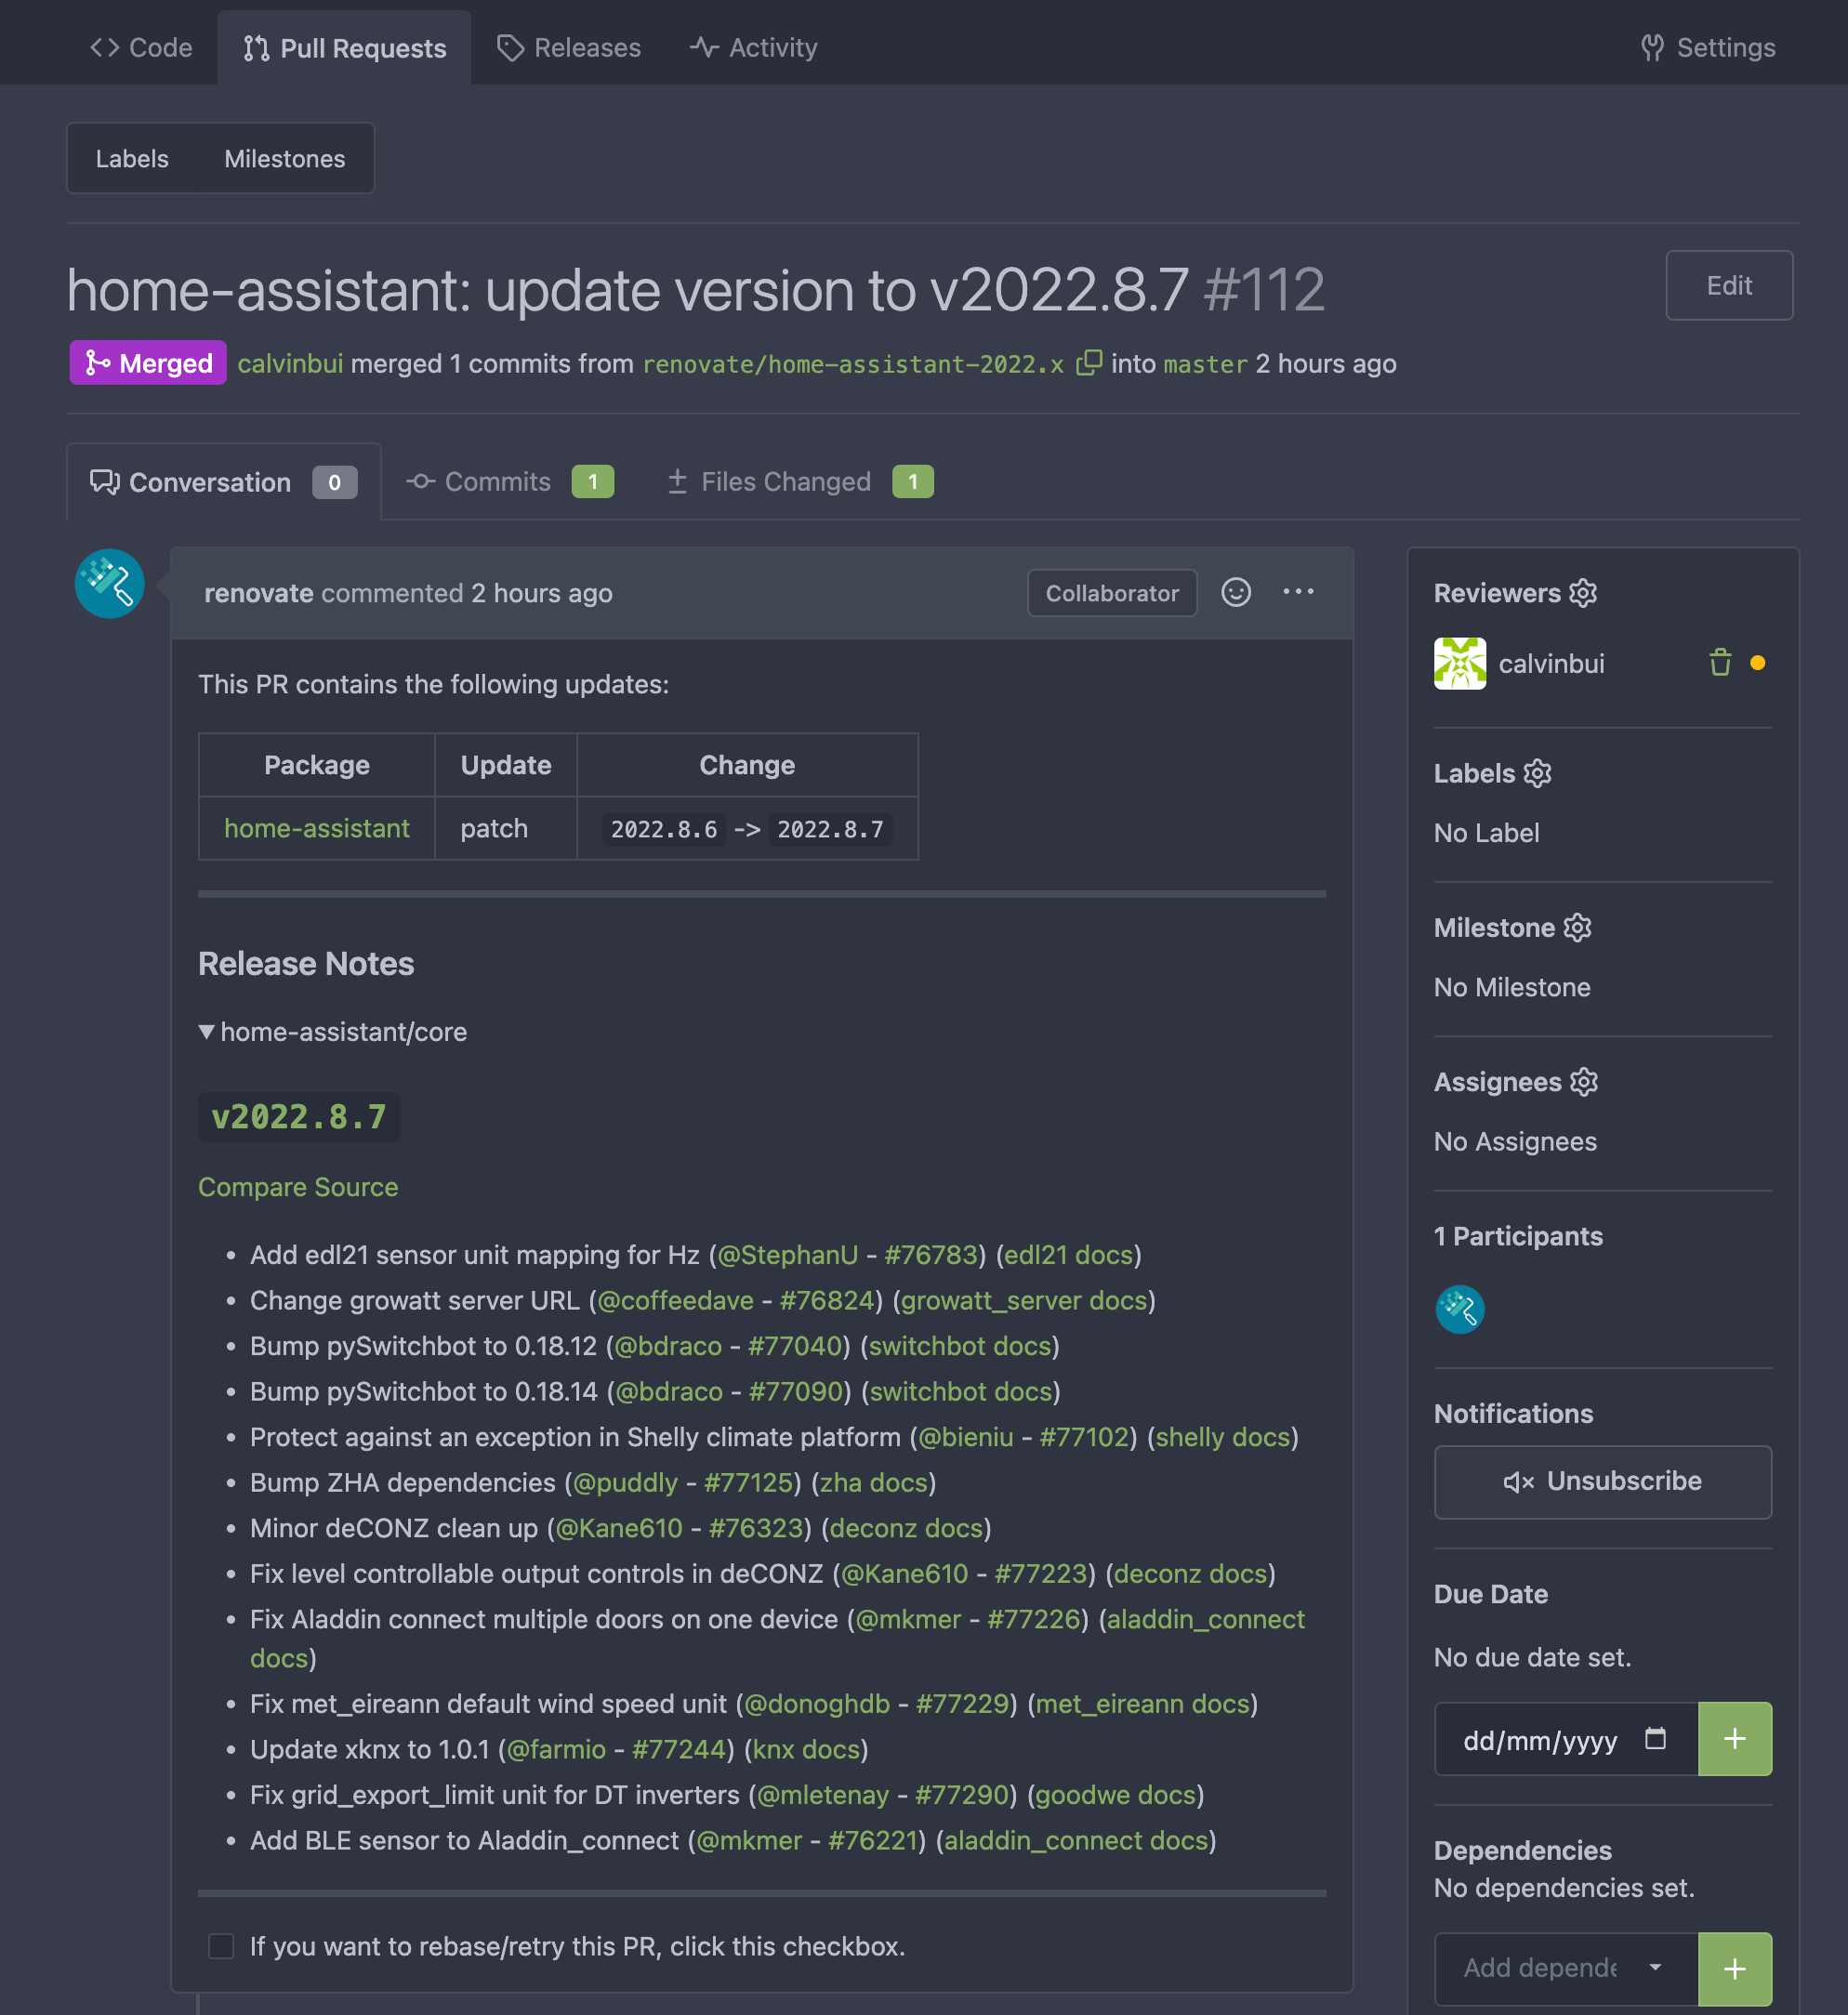Screen dimensions: 1848x2015
Task: Open the Compare Source link
Action: point(298,1187)
